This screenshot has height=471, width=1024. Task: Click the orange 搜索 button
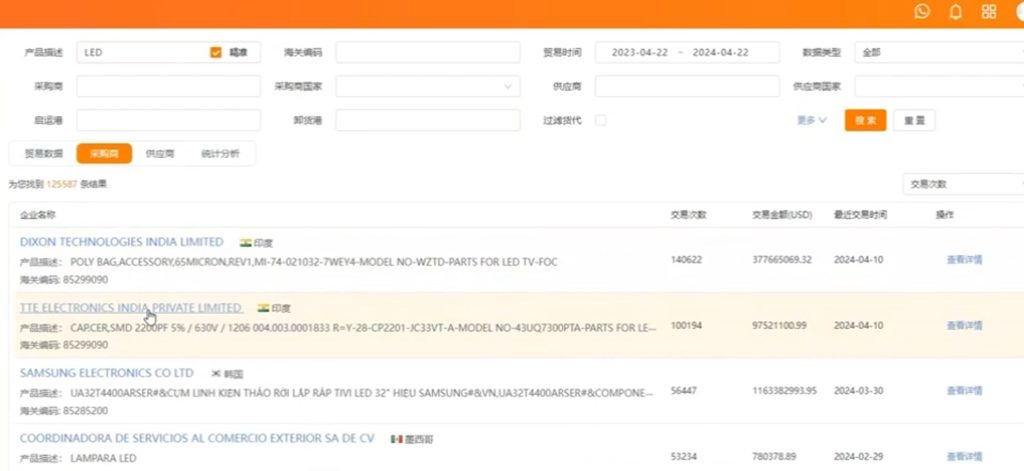(865, 120)
